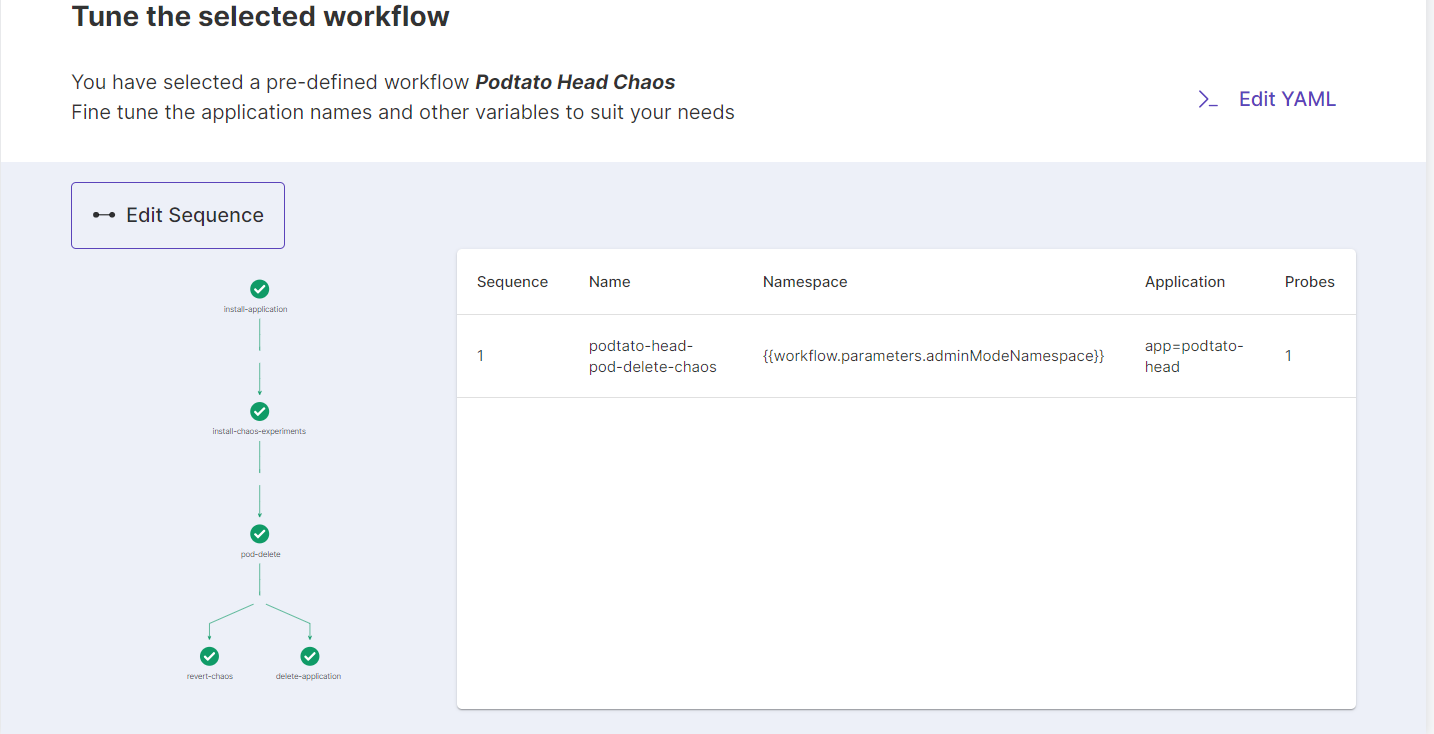Screen dimensions: 1434x734
Task: Select the delete-application green check node
Action: 310,656
